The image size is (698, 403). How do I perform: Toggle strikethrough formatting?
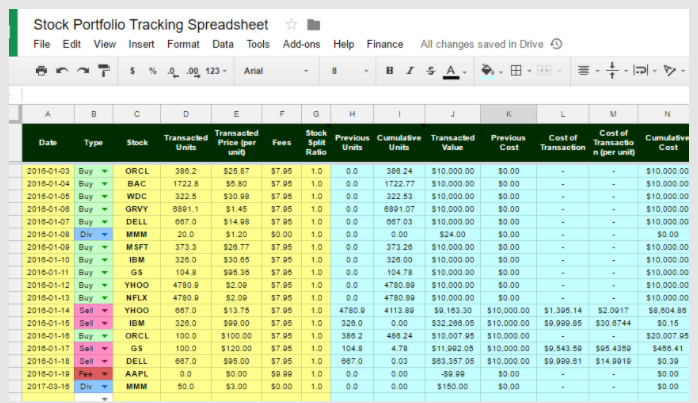430,71
